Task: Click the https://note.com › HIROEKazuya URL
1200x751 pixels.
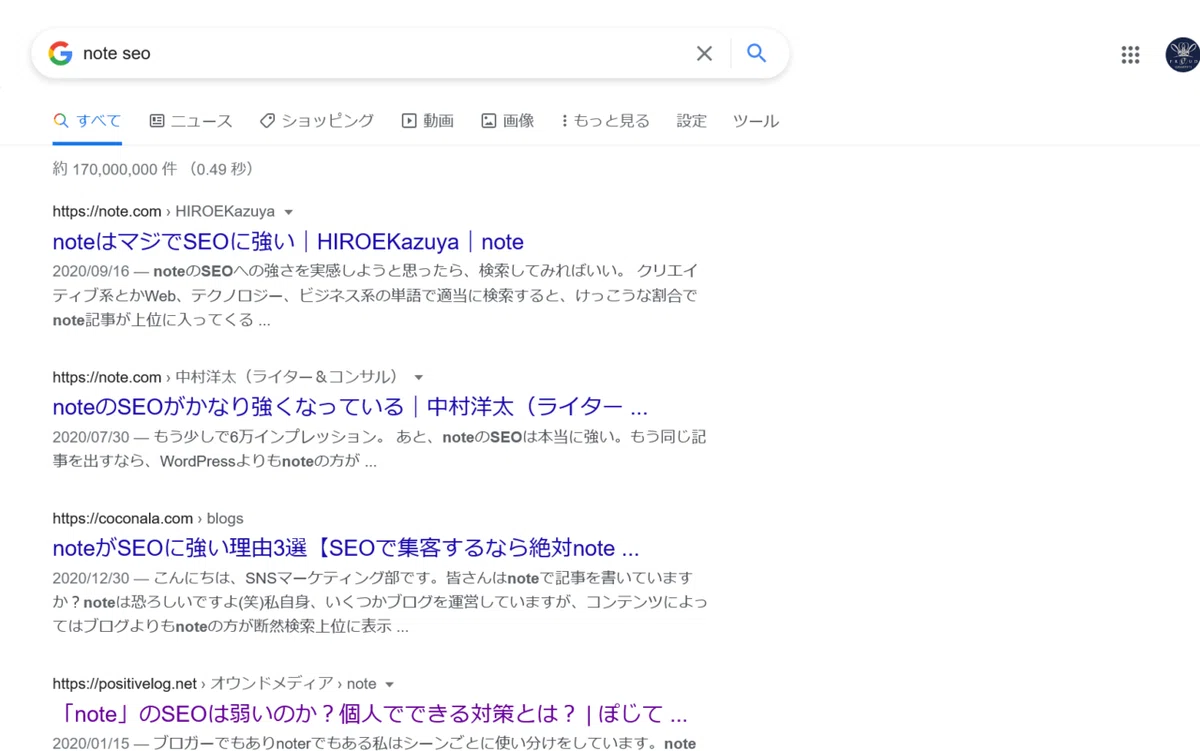Action: pos(164,212)
